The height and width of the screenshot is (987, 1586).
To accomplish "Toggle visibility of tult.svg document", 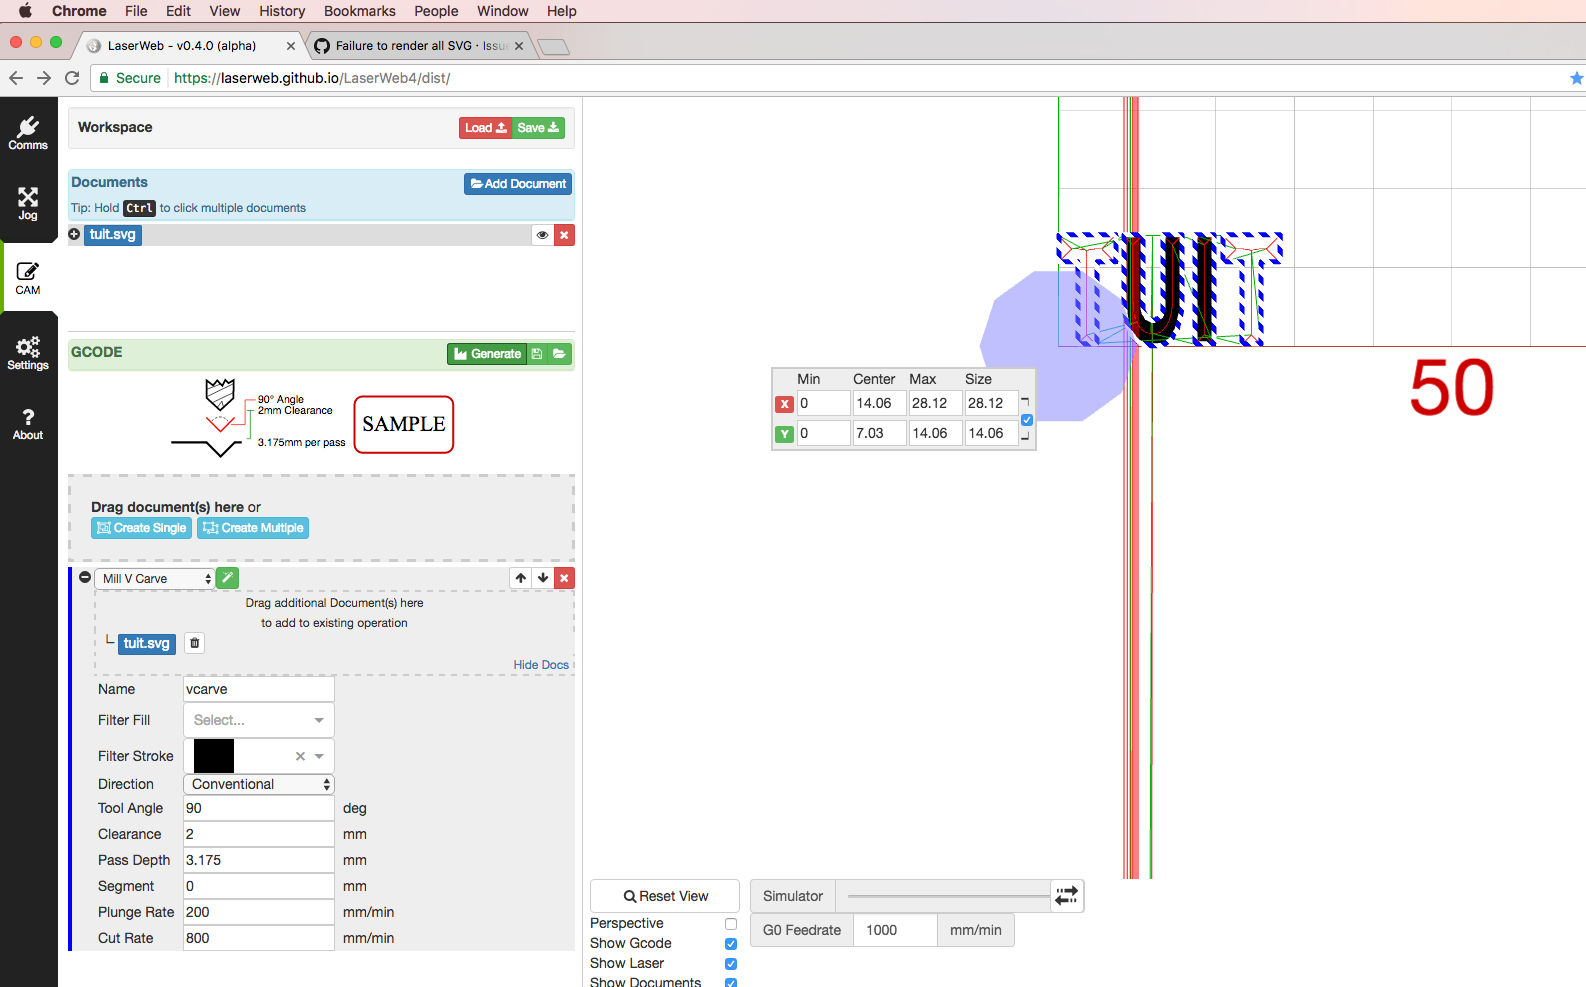I will 542,235.
